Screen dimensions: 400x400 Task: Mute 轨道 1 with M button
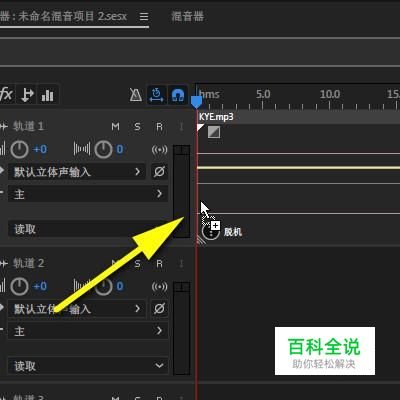[115, 127]
